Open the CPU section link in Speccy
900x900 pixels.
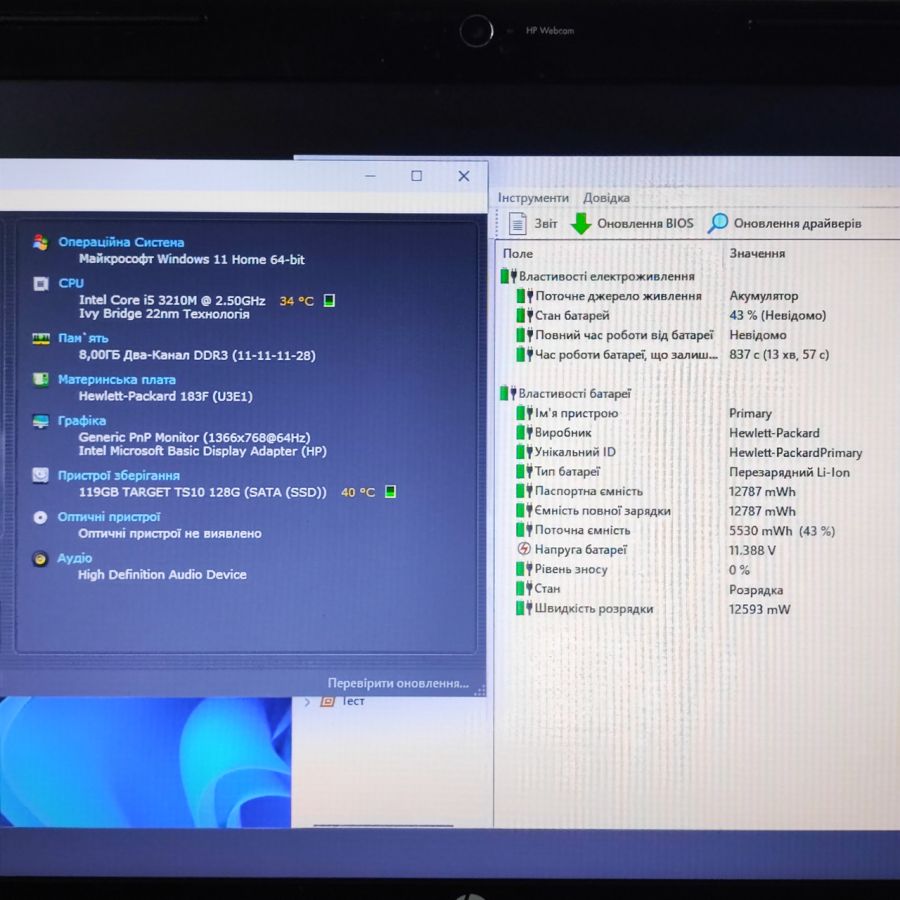(x=71, y=283)
